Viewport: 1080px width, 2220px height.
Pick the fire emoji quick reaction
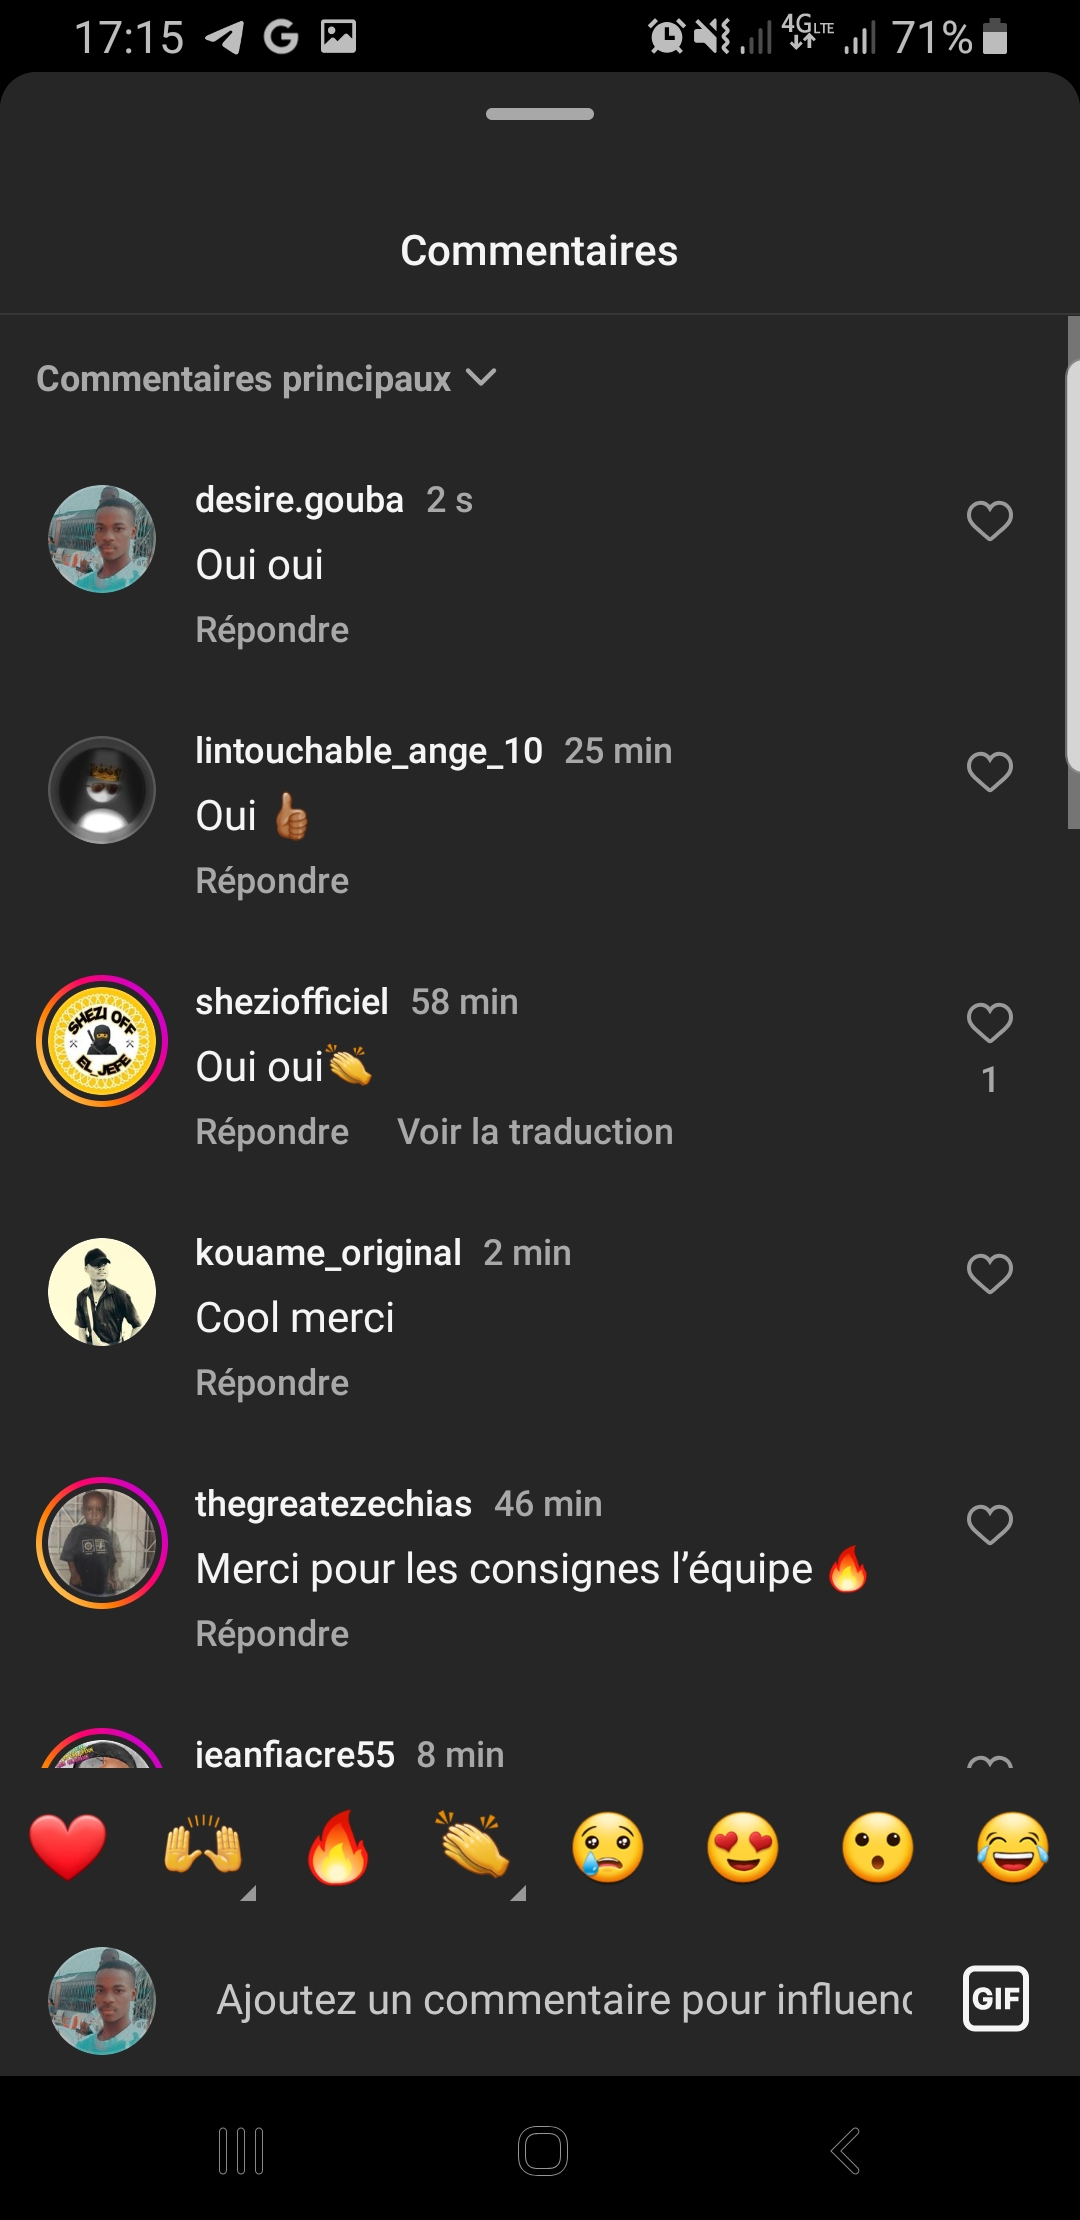click(338, 1846)
